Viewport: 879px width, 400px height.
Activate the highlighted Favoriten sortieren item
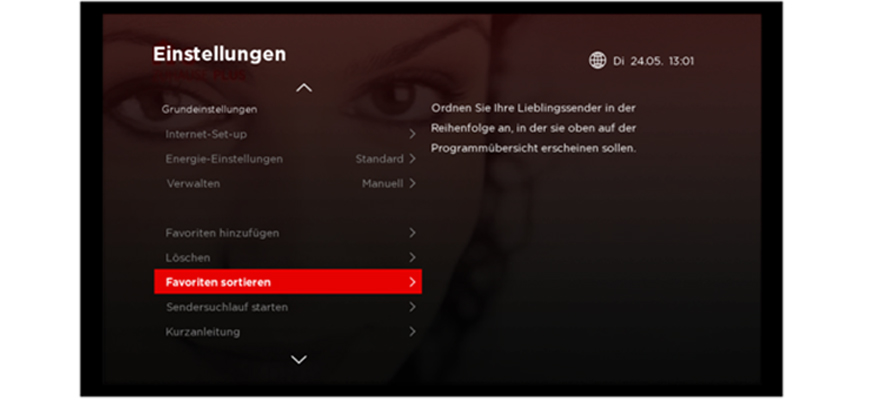pos(288,282)
